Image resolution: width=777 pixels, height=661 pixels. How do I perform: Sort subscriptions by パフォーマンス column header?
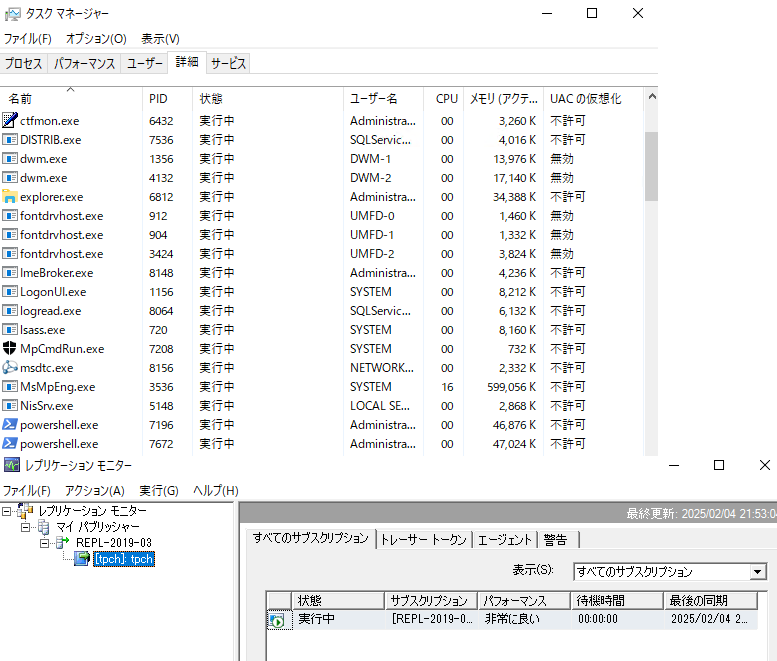point(524,601)
